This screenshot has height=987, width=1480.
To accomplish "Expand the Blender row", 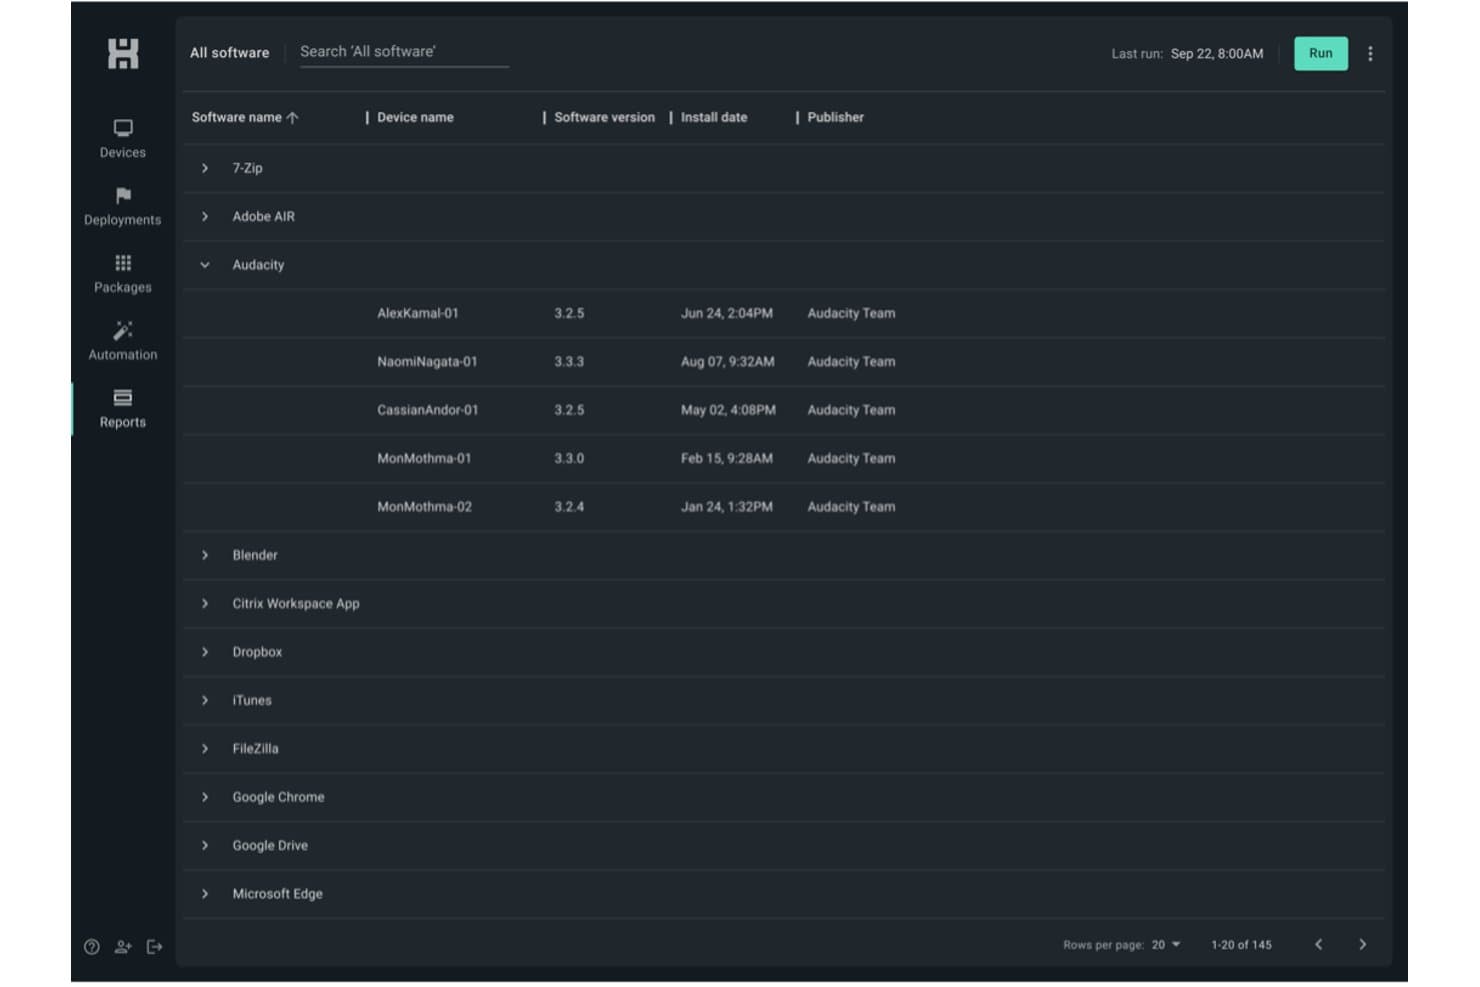I will 205,555.
